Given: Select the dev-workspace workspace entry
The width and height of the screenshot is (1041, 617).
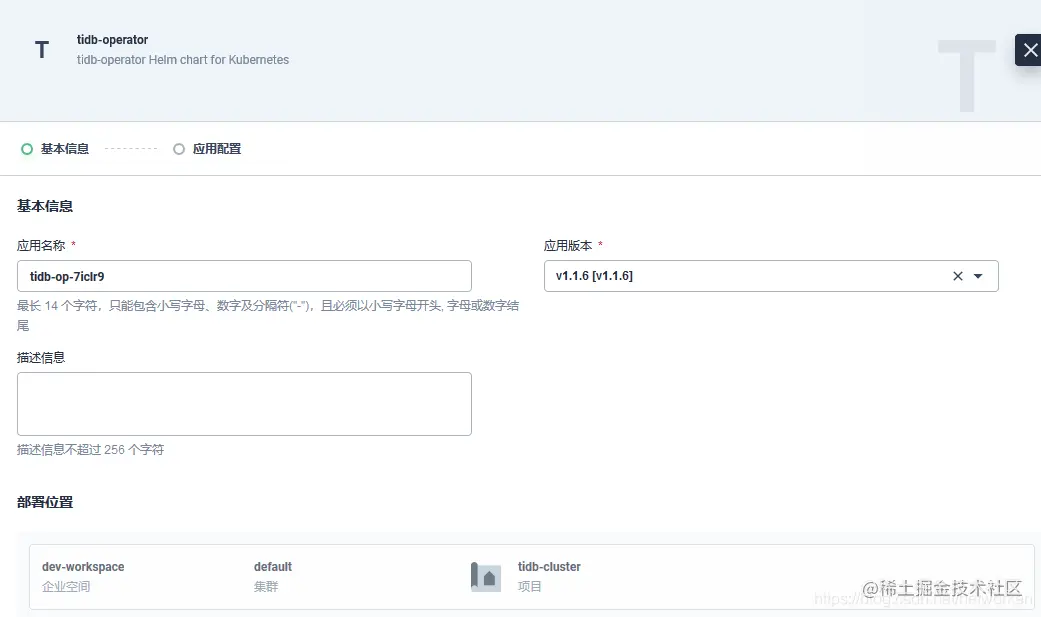Looking at the screenshot, I should (83, 576).
